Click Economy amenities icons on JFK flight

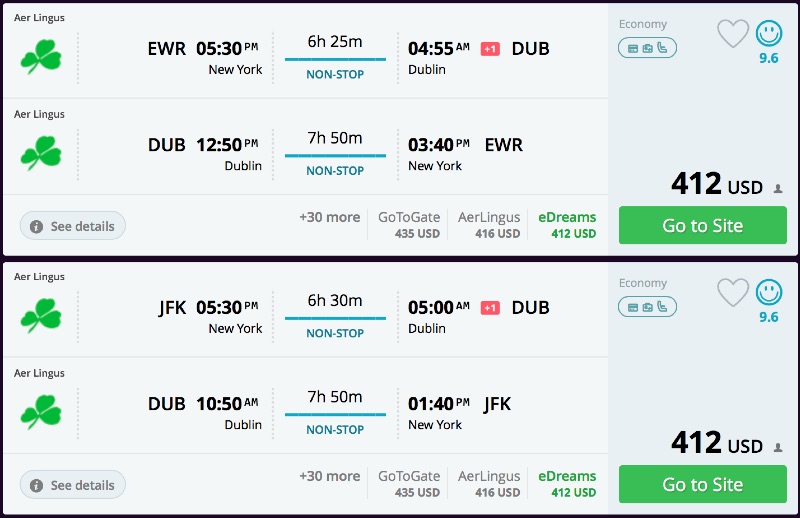pos(647,306)
